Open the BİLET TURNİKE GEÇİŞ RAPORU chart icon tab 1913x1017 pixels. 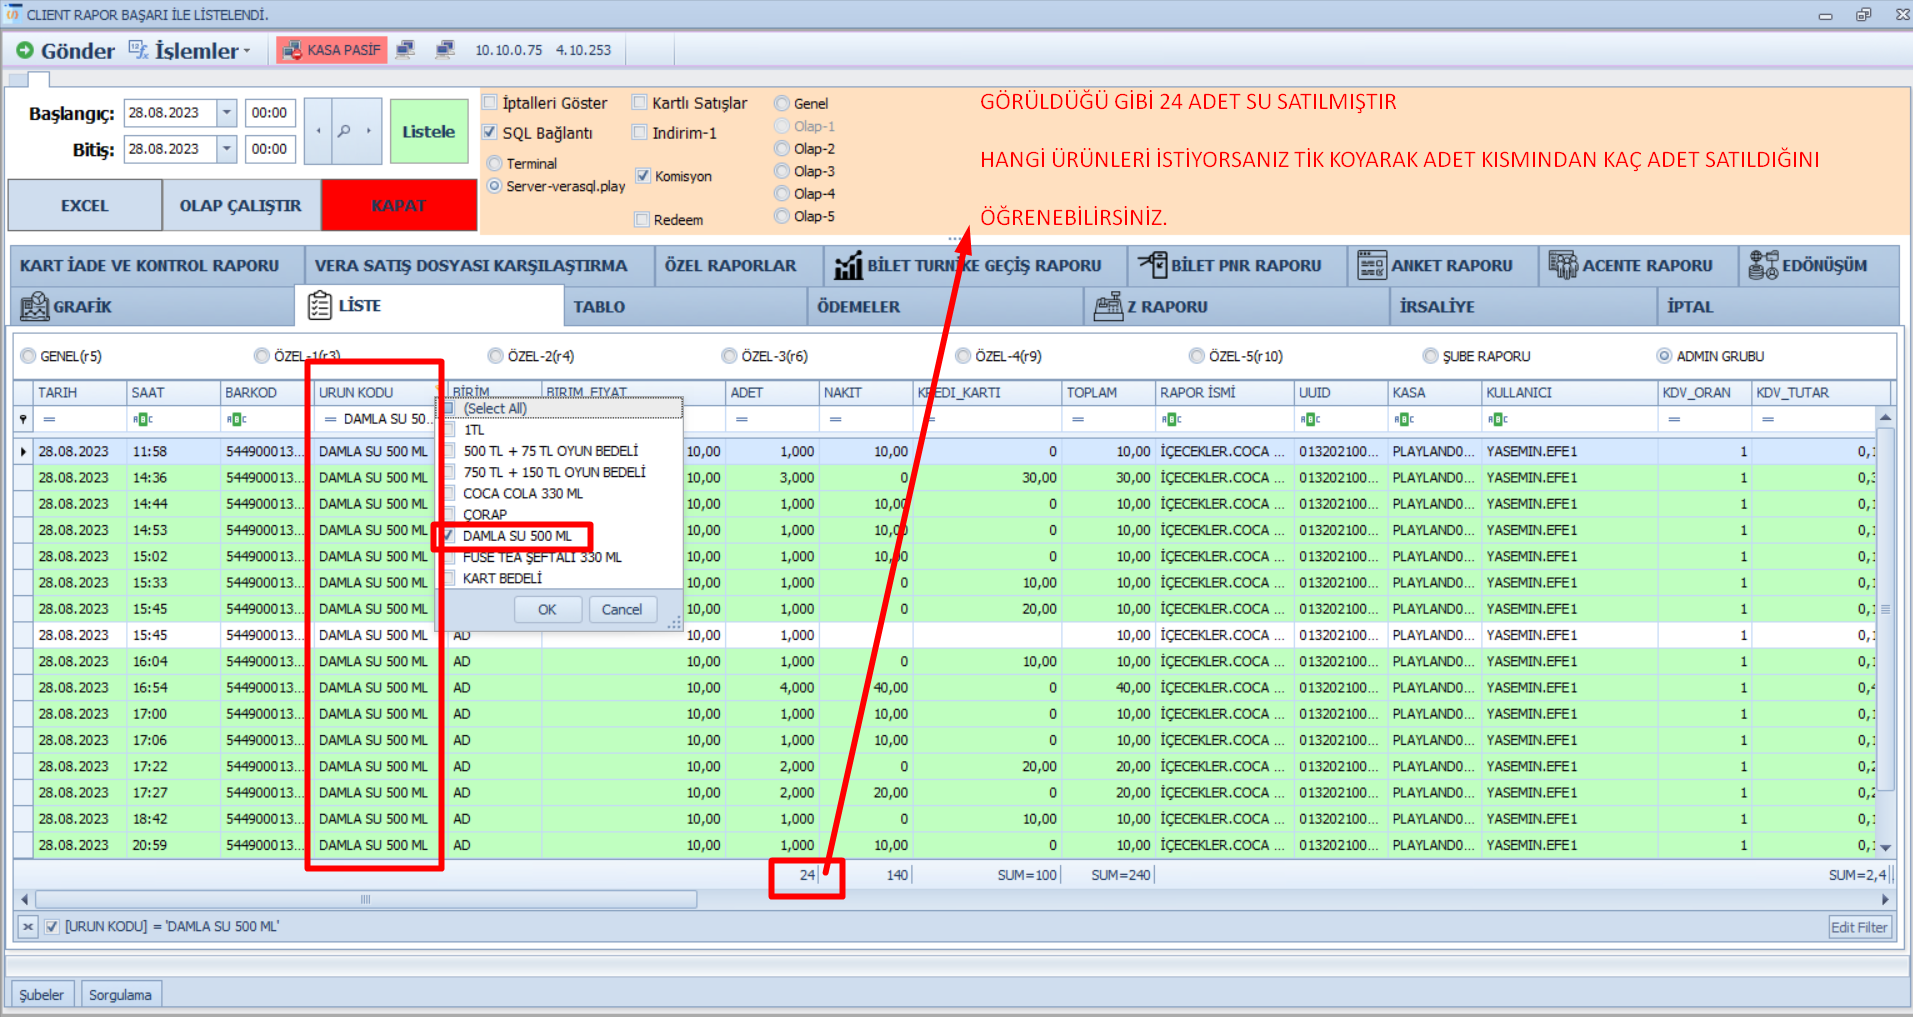pos(848,266)
